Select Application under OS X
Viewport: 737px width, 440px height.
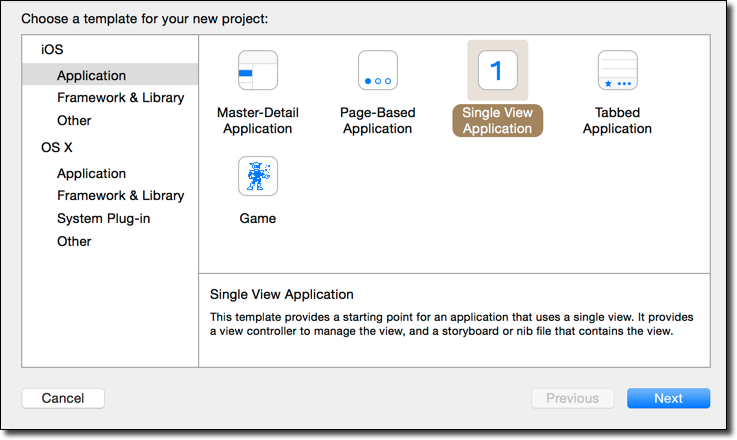[91, 173]
